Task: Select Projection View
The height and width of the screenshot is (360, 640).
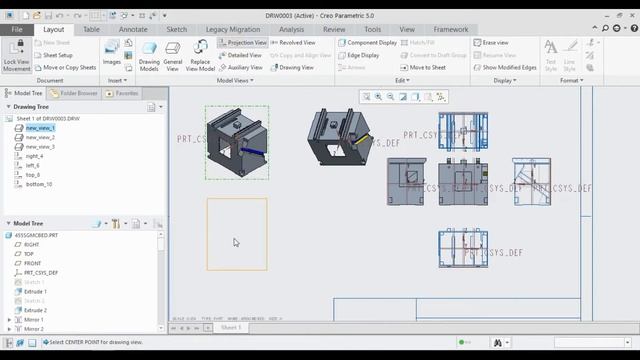Action: pos(242,42)
